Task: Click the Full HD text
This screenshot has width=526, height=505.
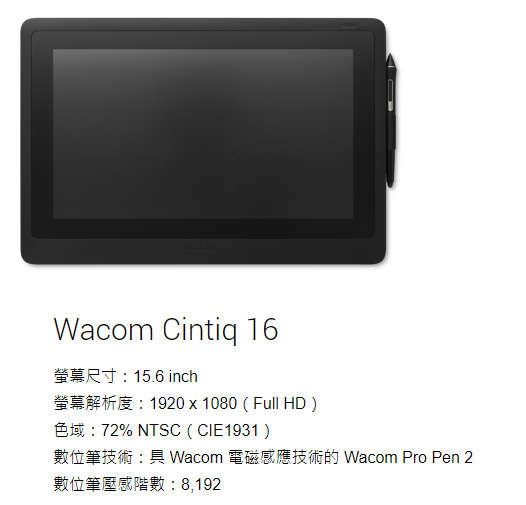Action: tap(279, 403)
